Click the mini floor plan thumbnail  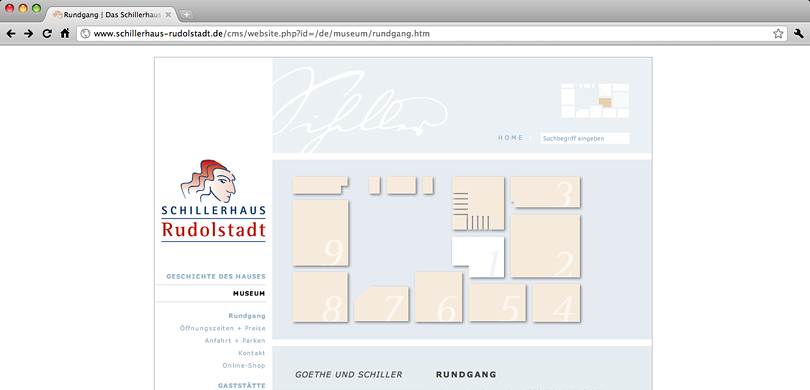(x=595, y=100)
